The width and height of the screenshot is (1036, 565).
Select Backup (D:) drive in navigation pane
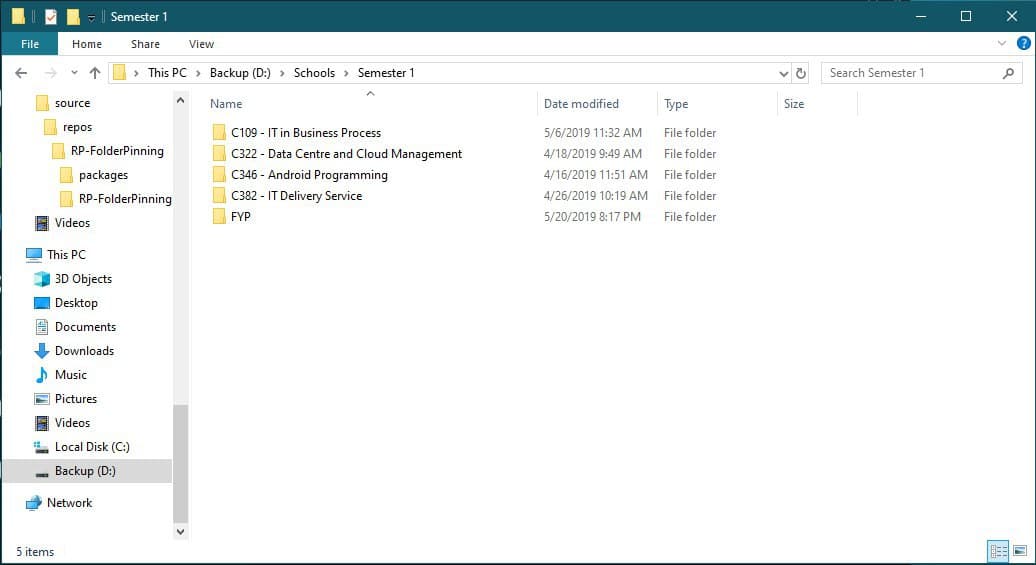point(87,471)
